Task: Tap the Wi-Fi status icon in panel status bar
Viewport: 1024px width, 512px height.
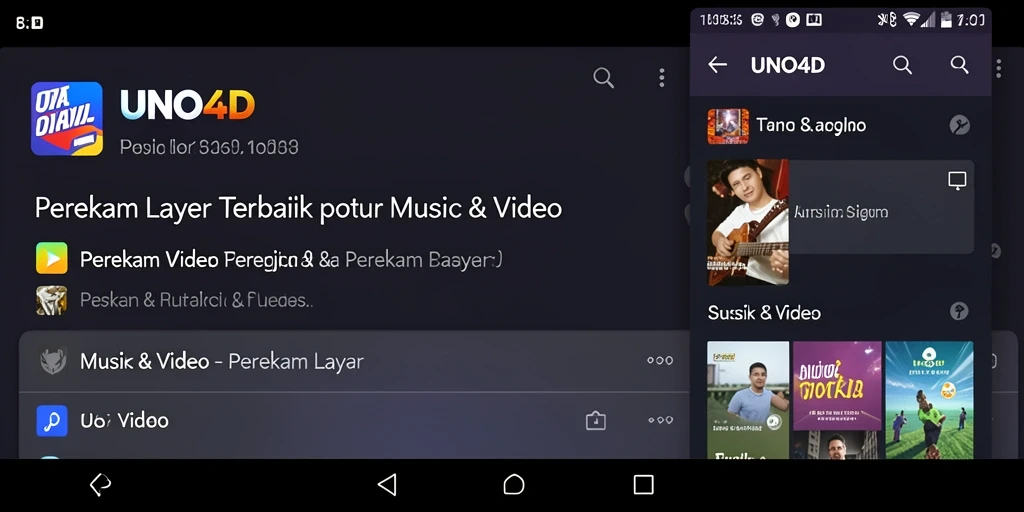Action: pyautogui.click(x=911, y=20)
